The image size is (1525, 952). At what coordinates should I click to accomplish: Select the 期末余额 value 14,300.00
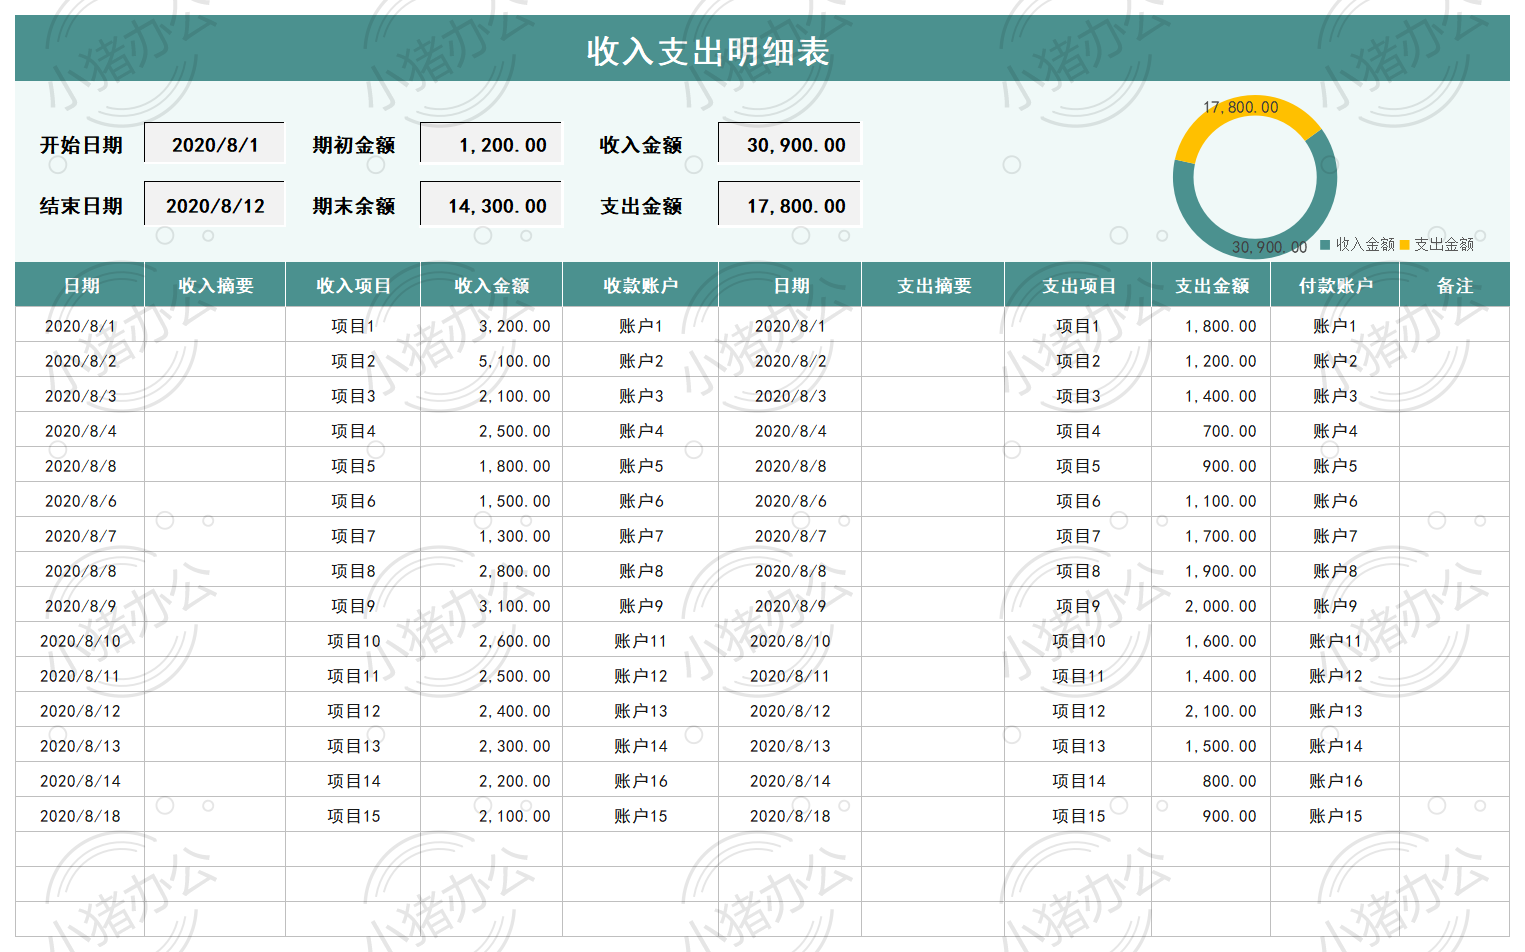pos(491,204)
